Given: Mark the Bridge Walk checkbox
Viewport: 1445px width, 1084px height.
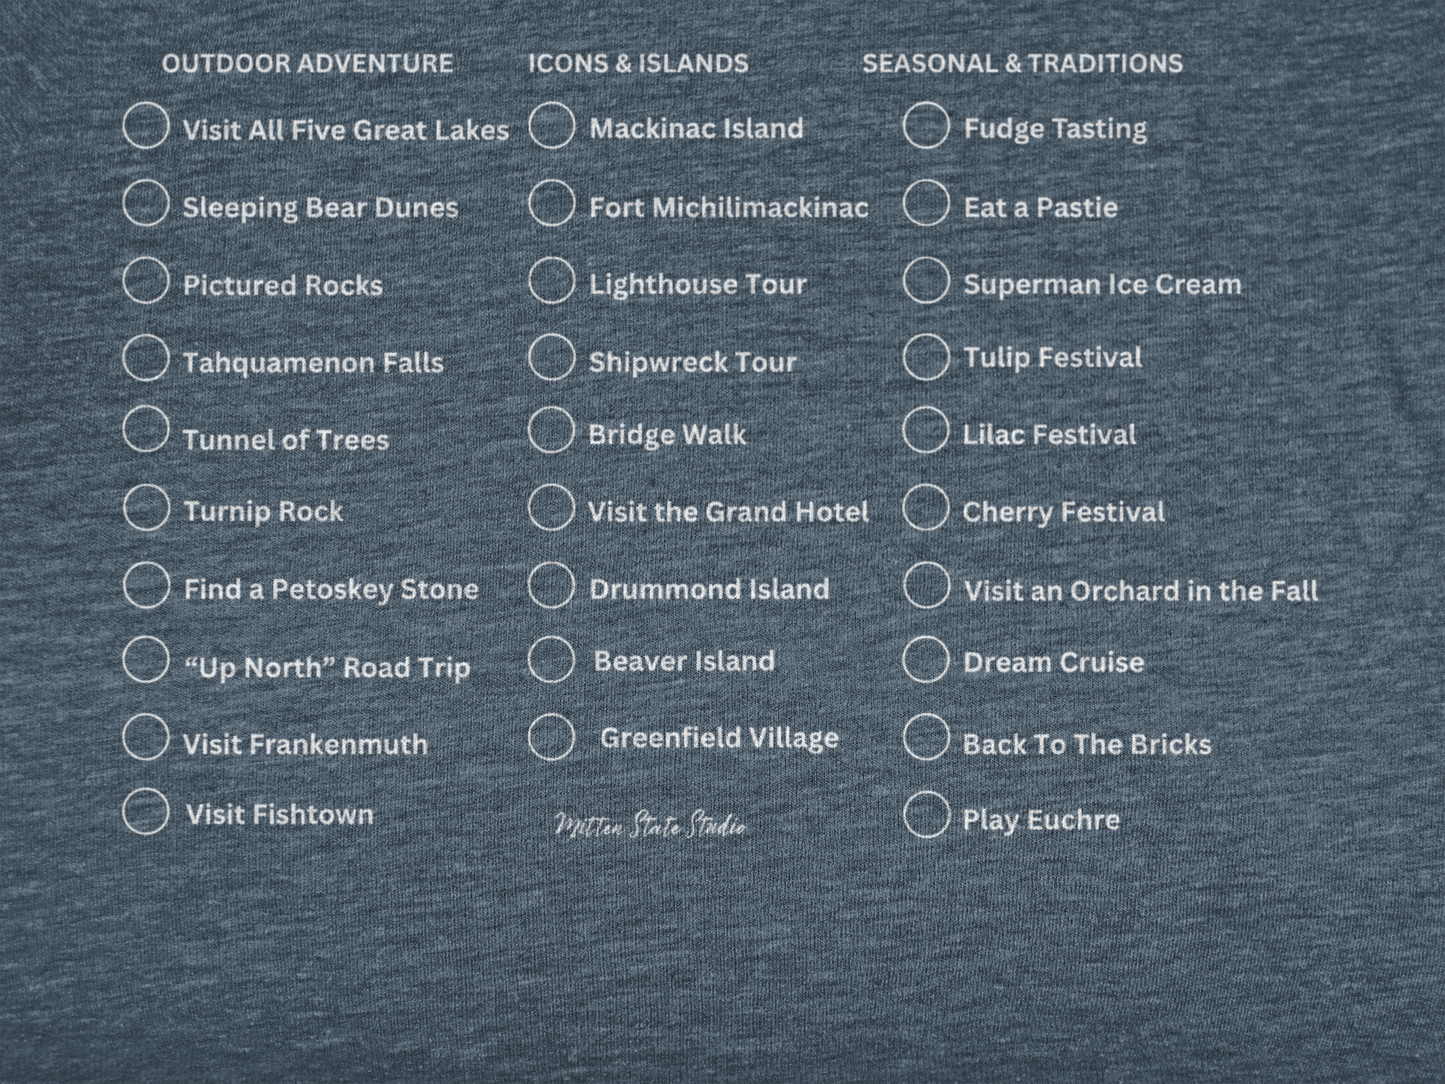Looking at the screenshot, I should pos(552,431).
